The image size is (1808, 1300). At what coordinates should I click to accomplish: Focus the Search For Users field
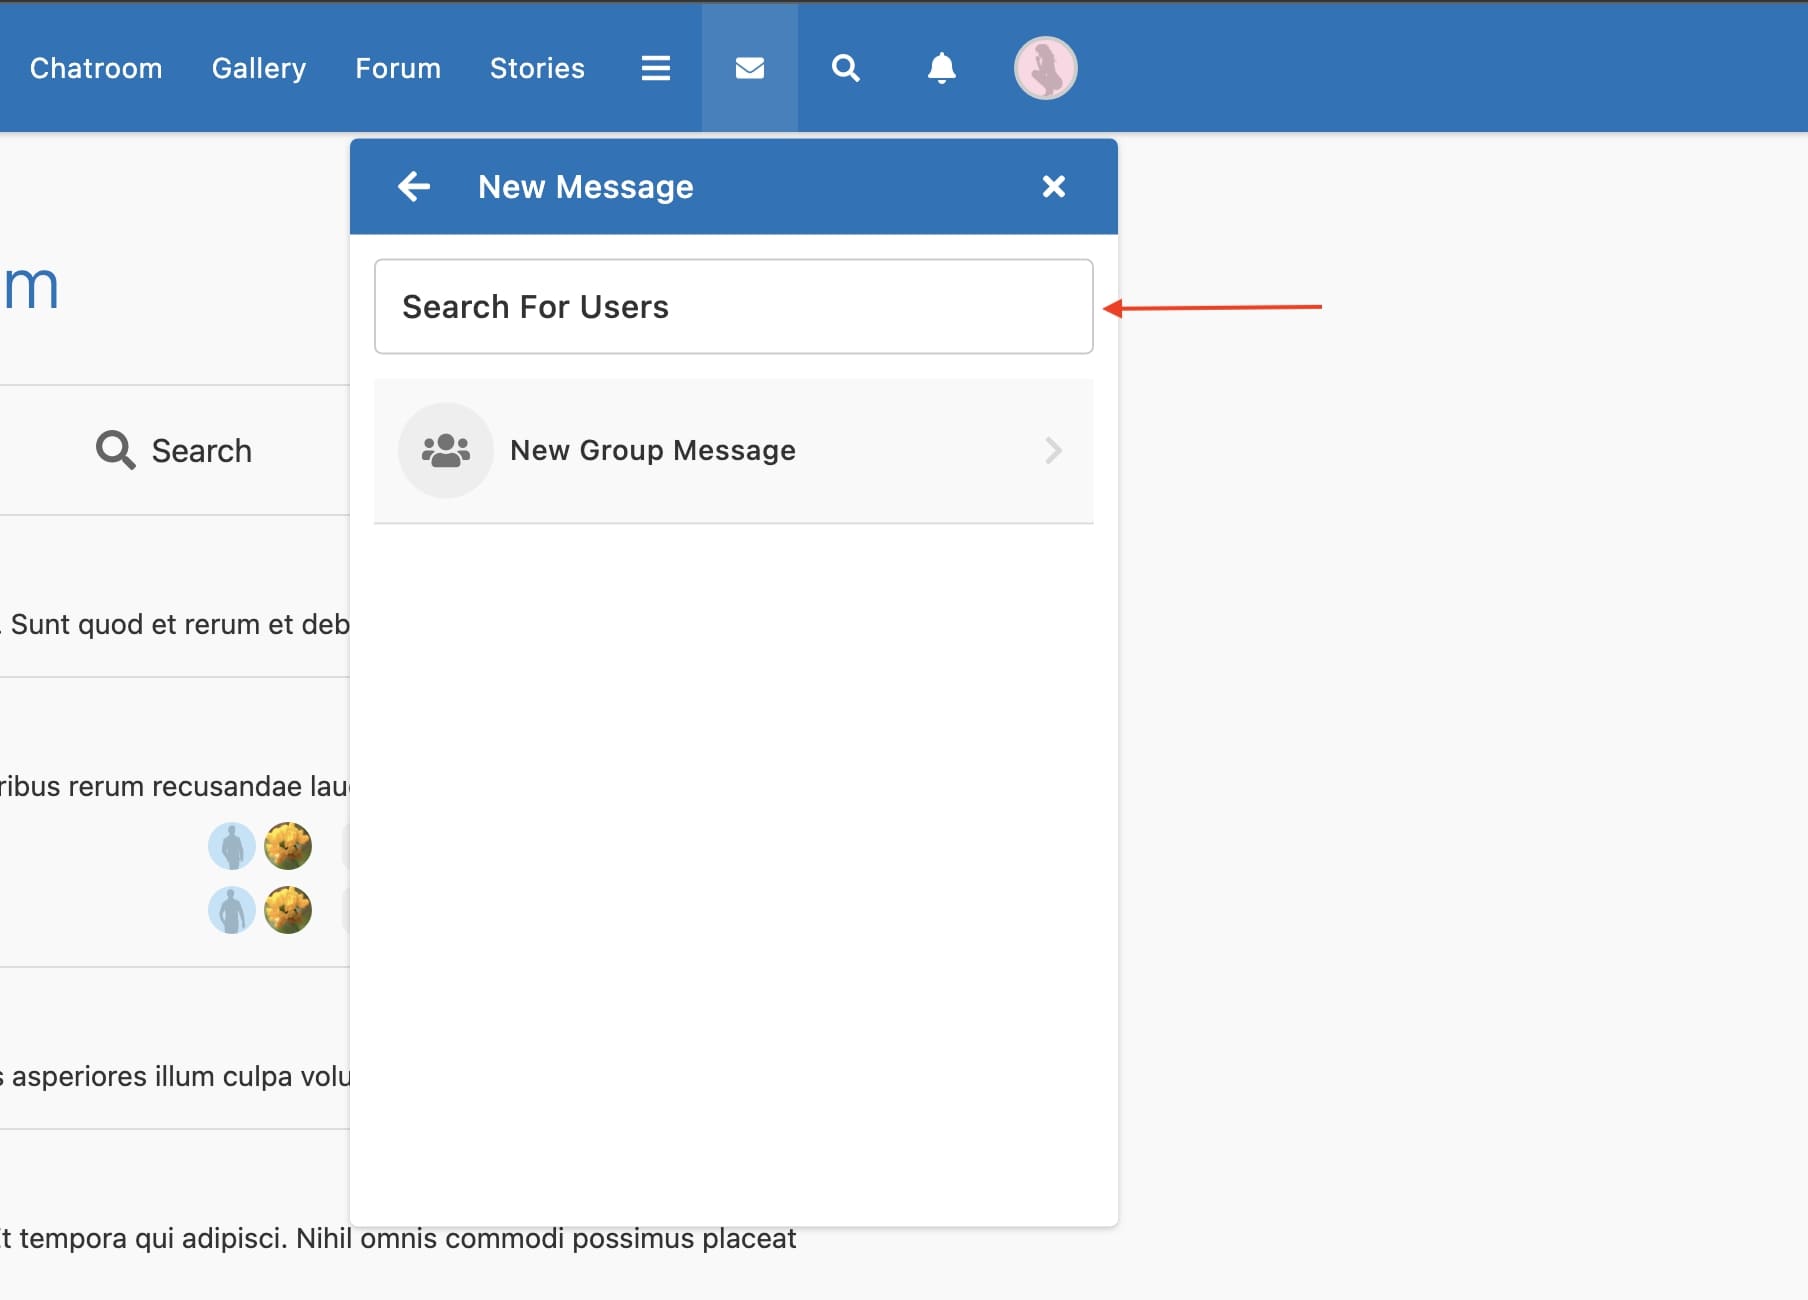click(x=734, y=306)
